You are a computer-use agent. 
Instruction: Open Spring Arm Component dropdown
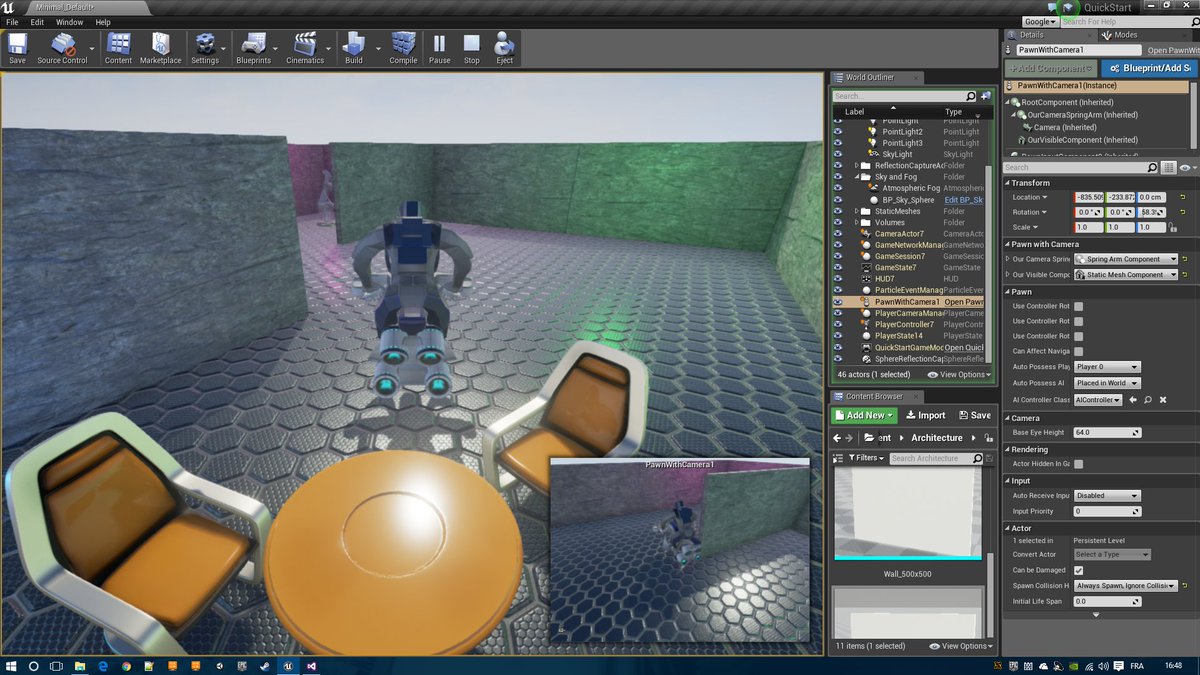(x=1125, y=259)
